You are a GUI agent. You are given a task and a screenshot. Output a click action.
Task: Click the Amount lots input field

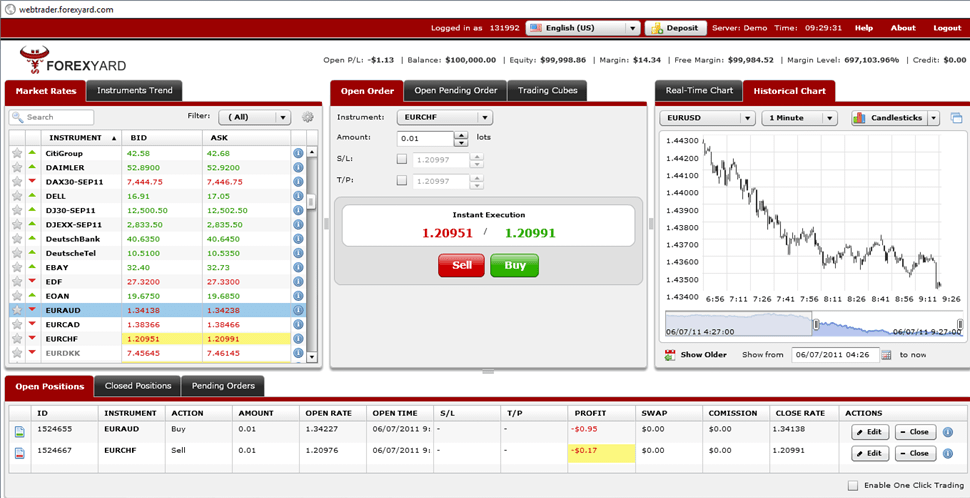point(425,139)
